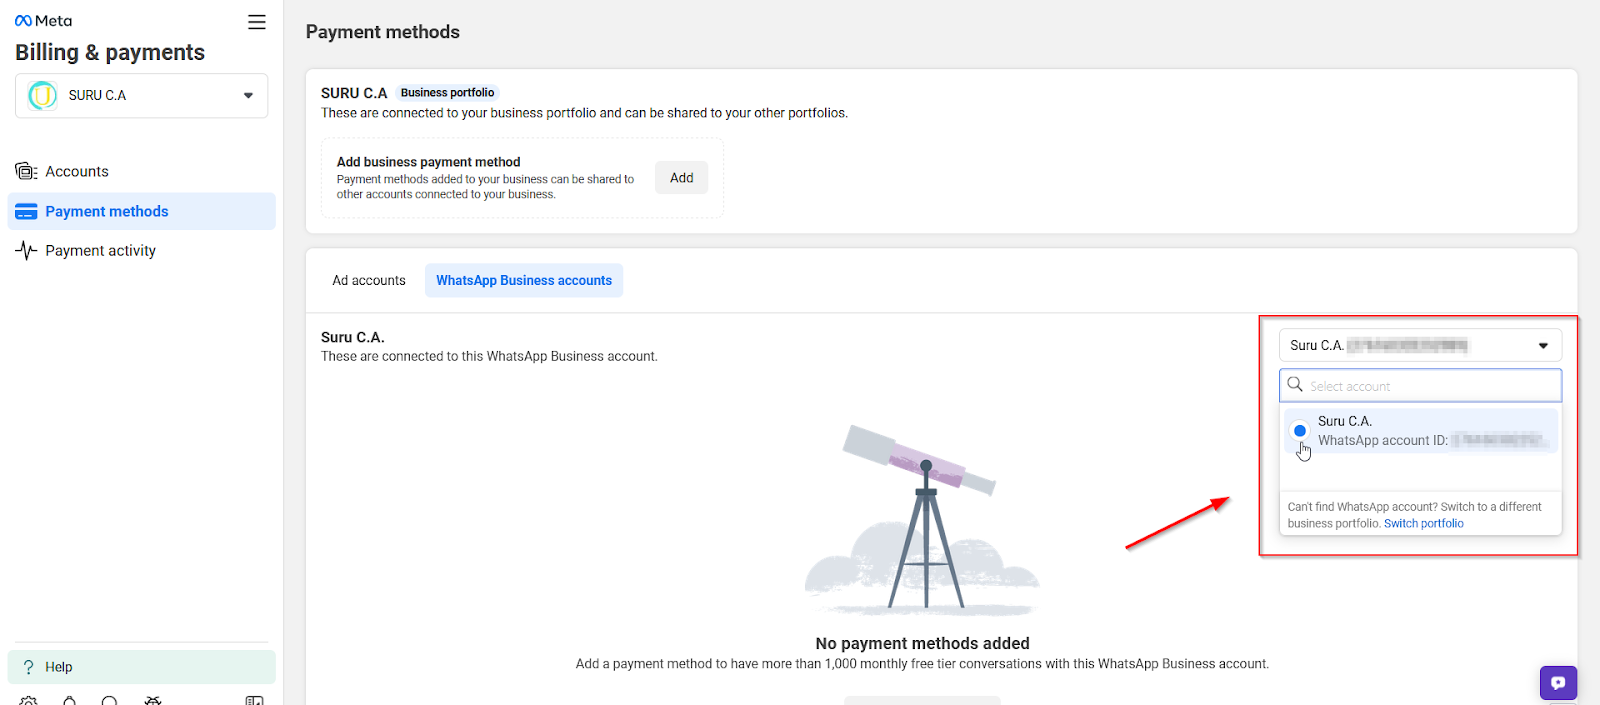1600x705 pixels.
Task: Toggle the hamburger navigation menu
Action: pyautogui.click(x=257, y=22)
